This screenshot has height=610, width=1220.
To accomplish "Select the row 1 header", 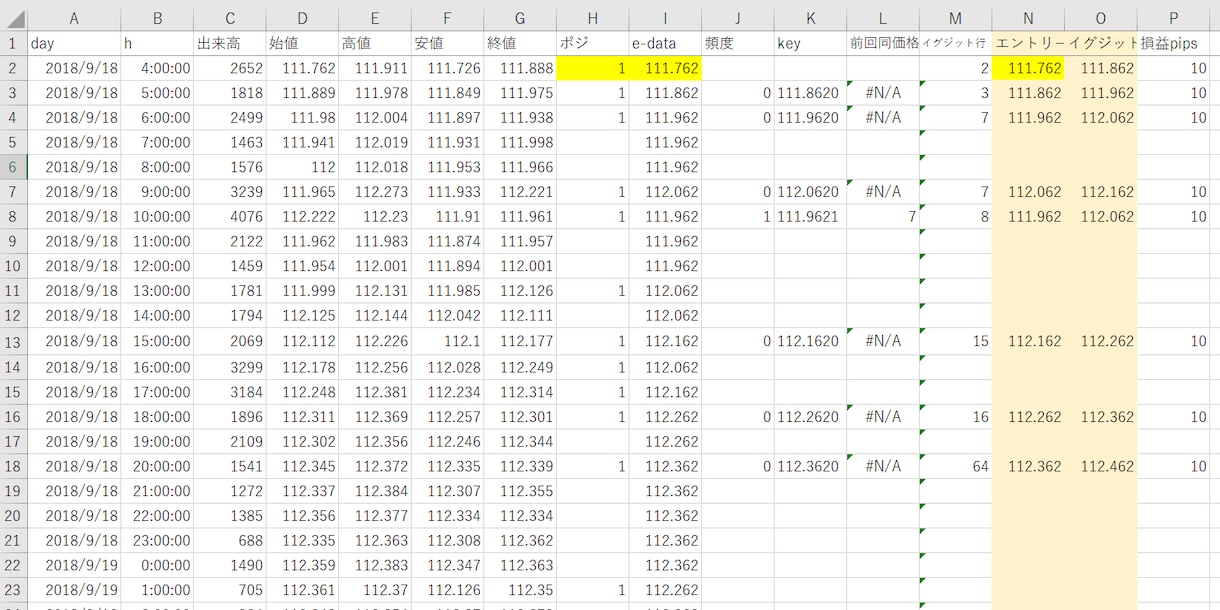I will point(13,43).
